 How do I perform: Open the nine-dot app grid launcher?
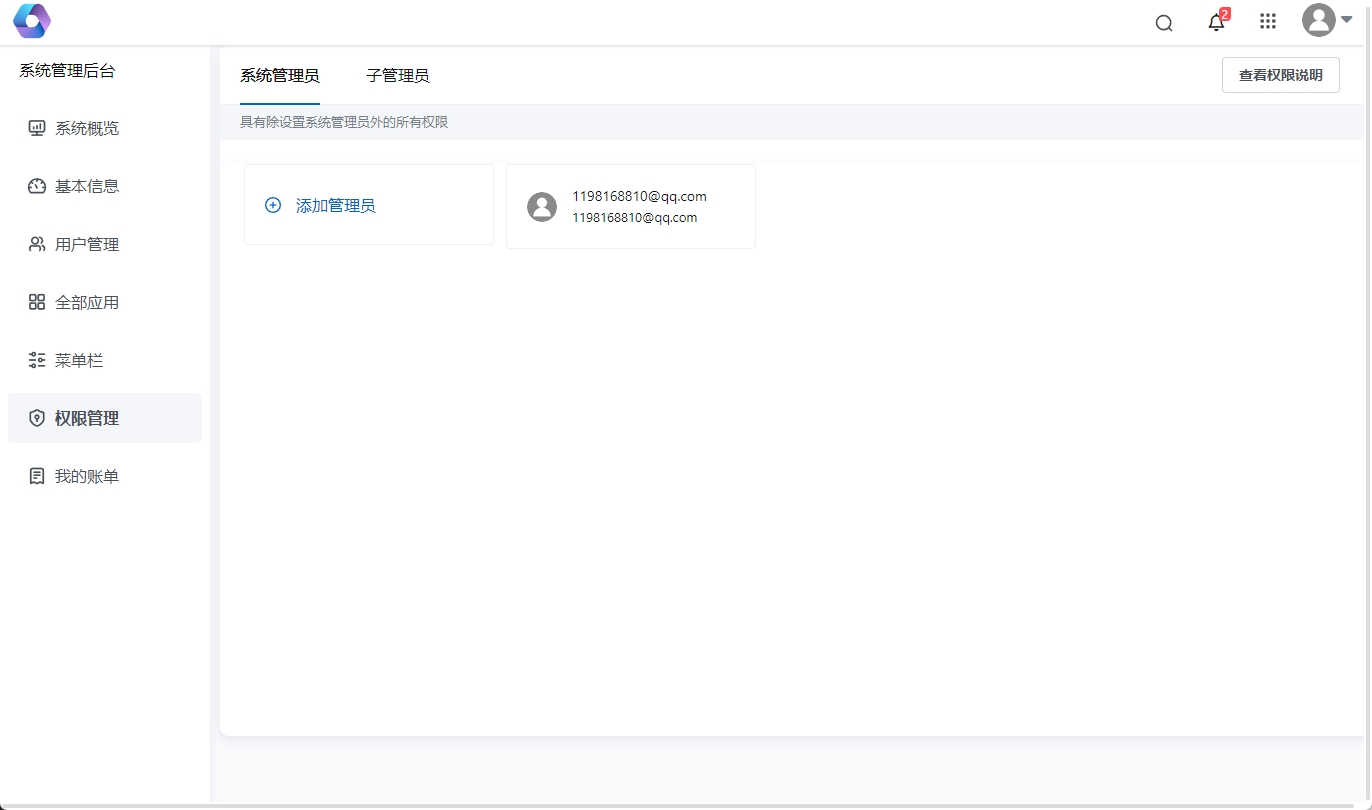(x=1268, y=22)
